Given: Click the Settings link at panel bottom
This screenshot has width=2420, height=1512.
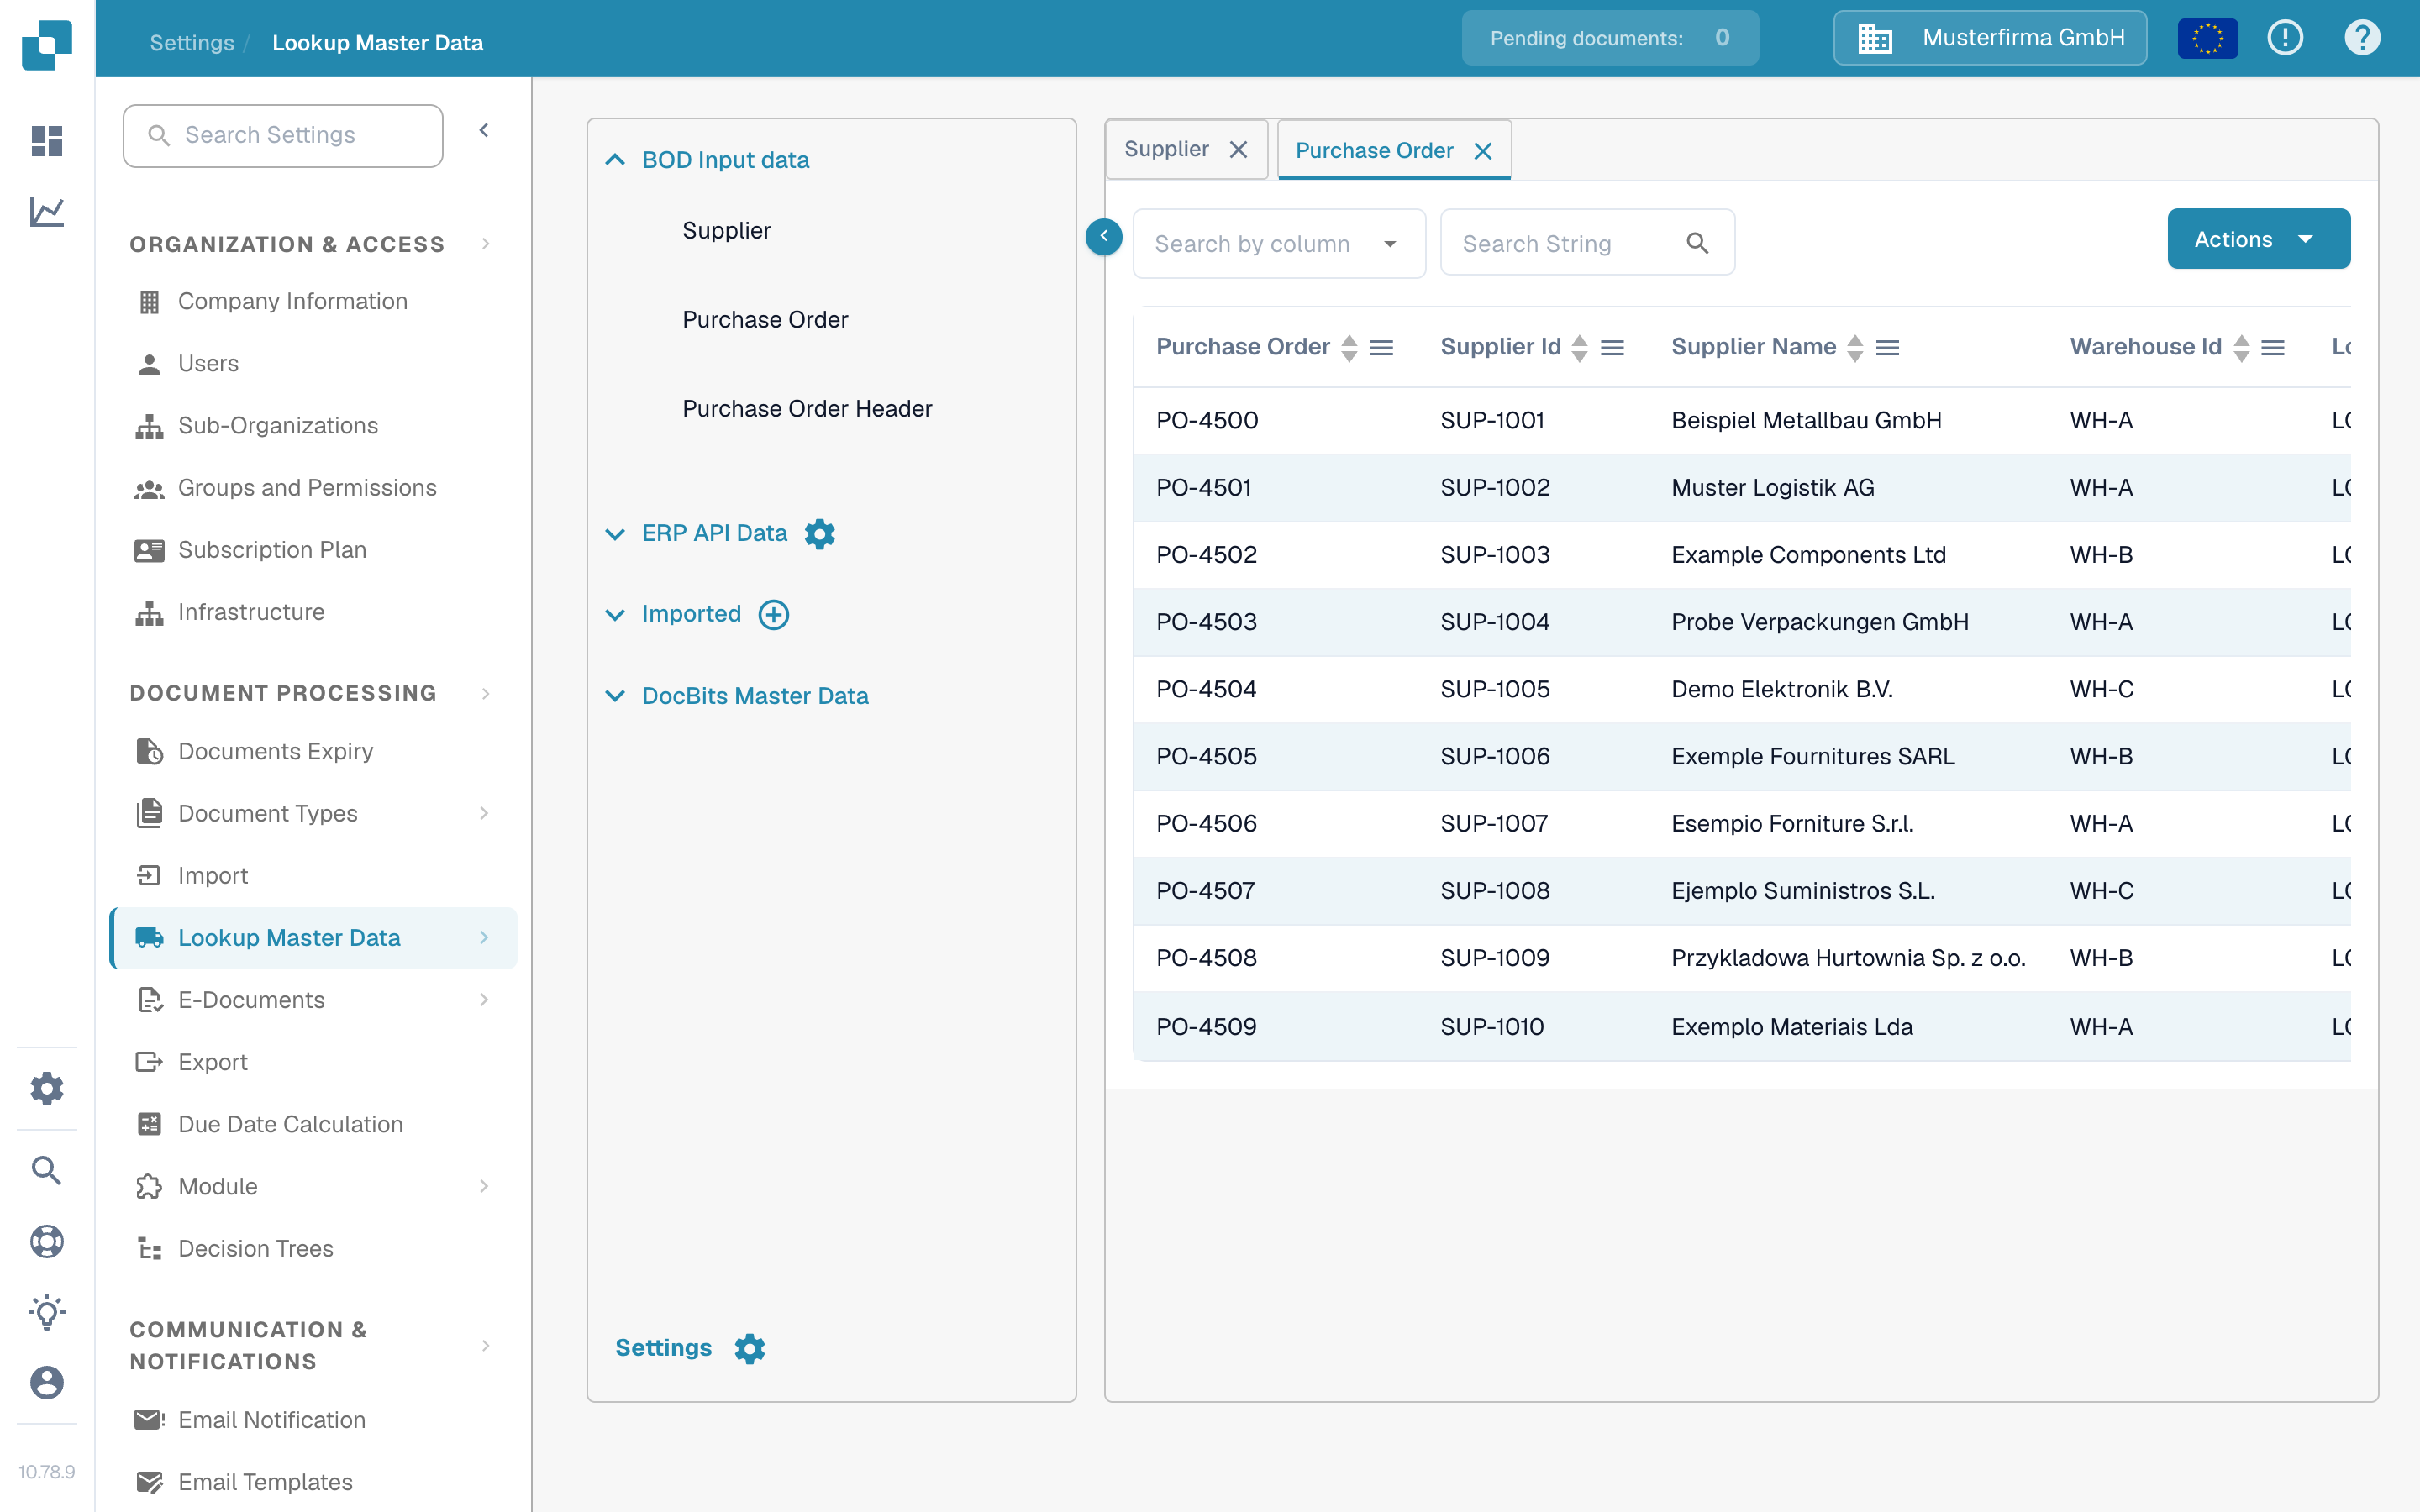Looking at the screenshot, I should (663, 1348).
